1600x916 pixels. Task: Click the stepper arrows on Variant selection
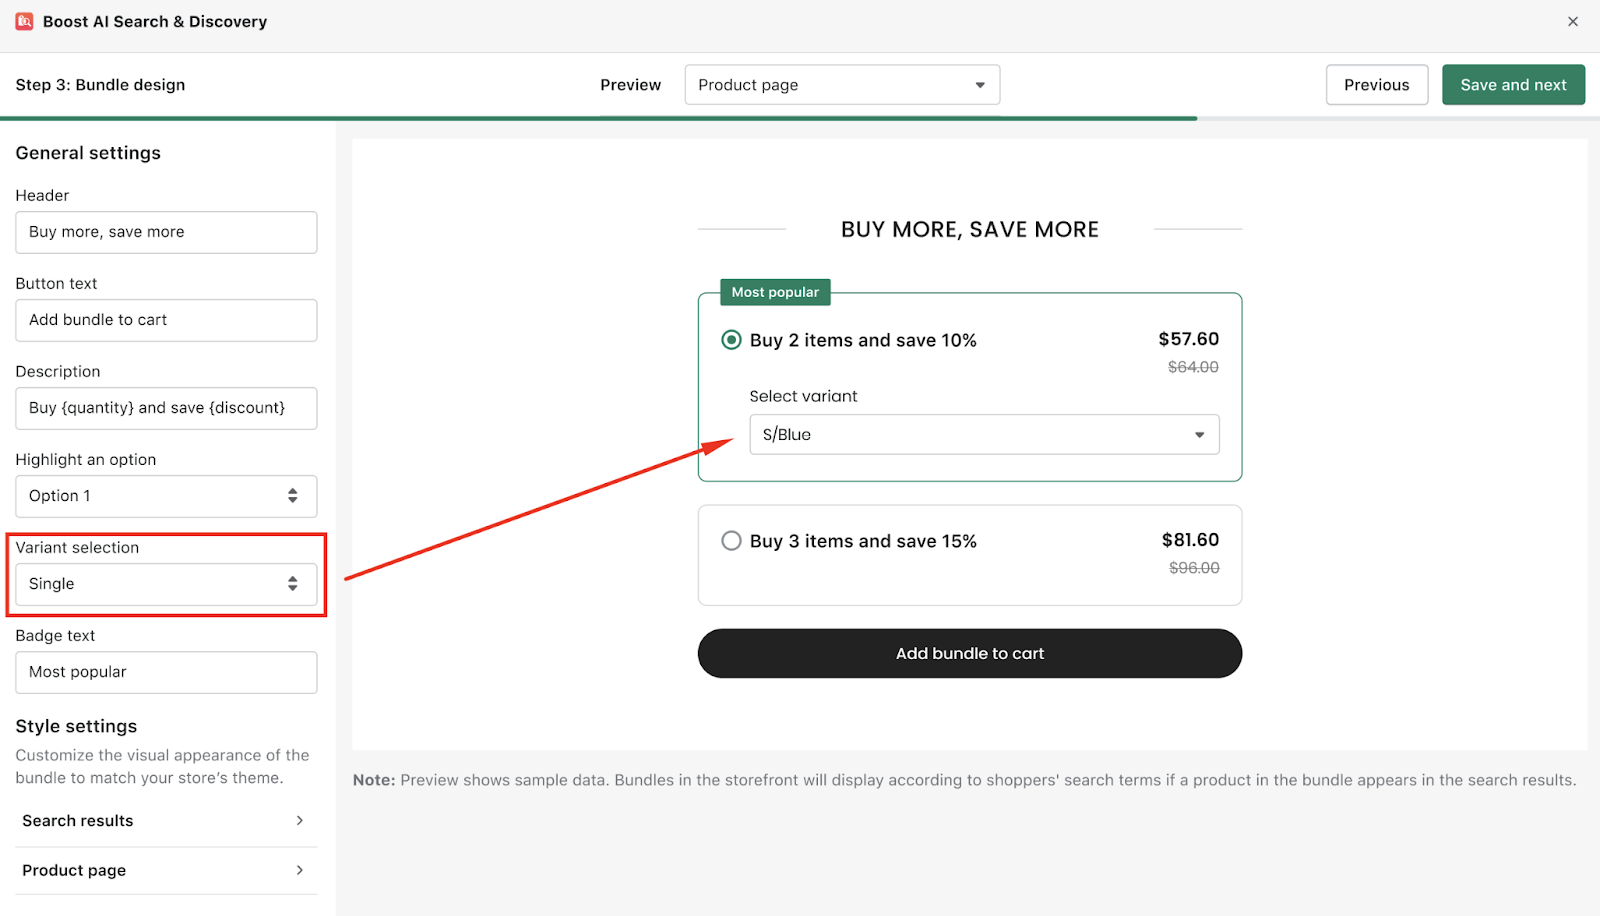click(x=292, y=583)
